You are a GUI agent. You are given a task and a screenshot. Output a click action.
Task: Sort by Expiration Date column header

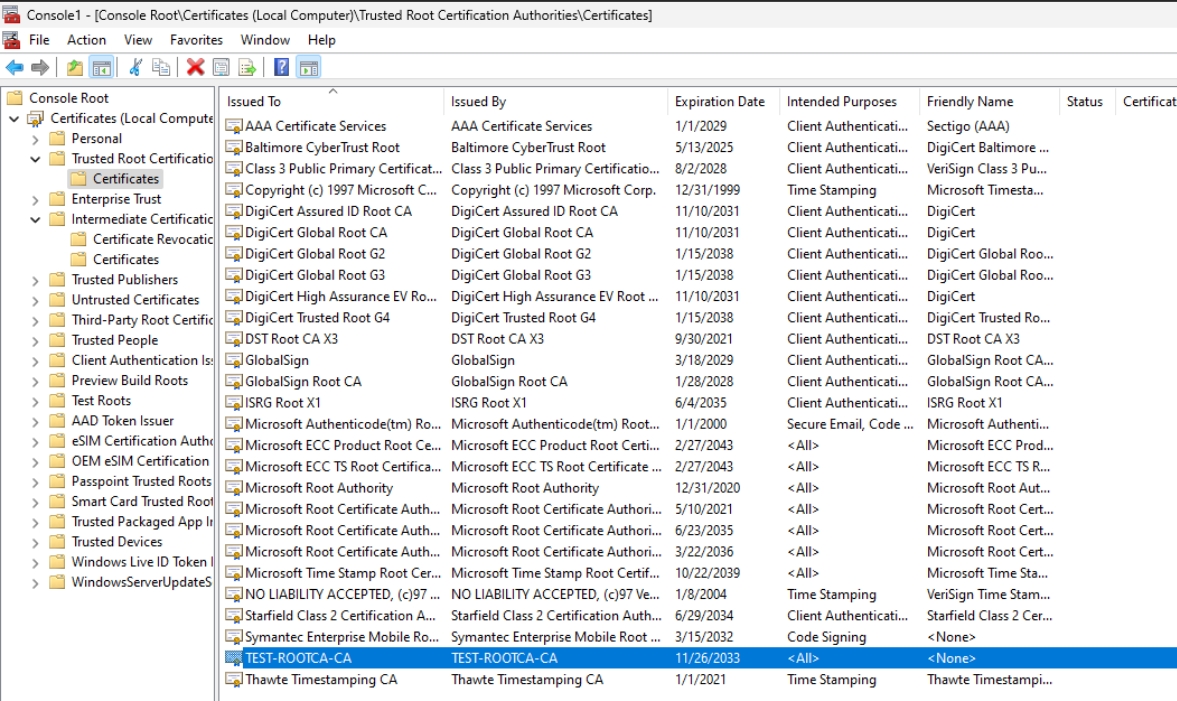(724, 101)
